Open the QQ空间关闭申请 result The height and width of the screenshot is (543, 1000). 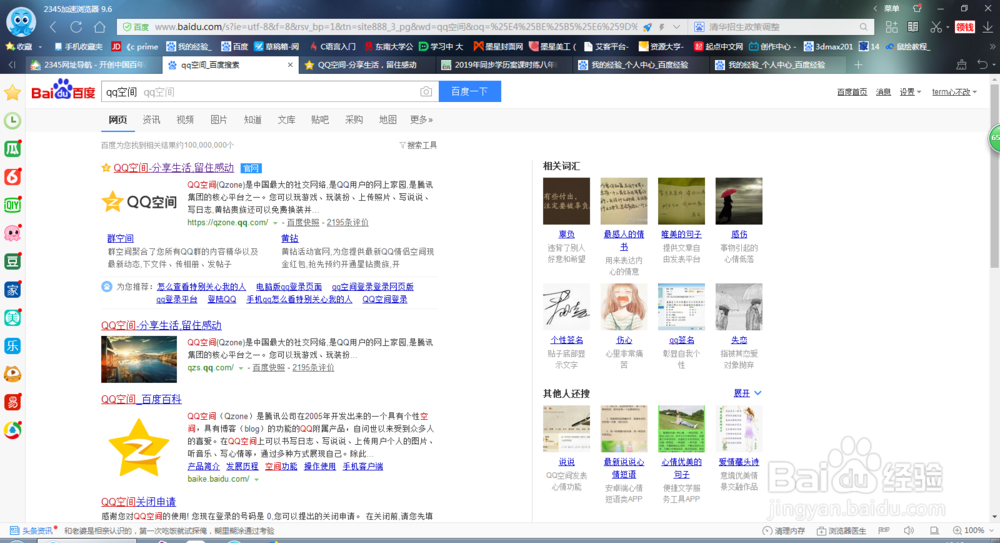(138, 502)
